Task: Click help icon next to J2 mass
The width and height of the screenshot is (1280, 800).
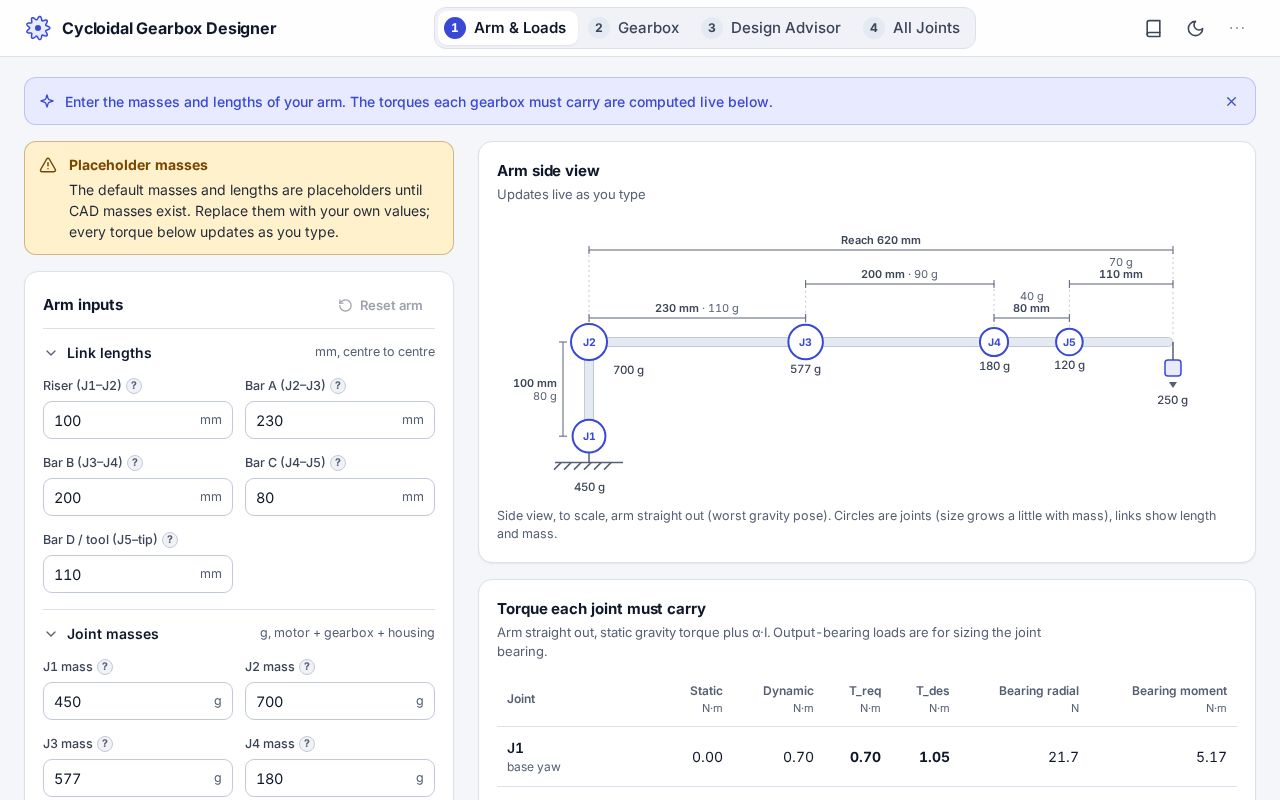Action: coord(307,667)
